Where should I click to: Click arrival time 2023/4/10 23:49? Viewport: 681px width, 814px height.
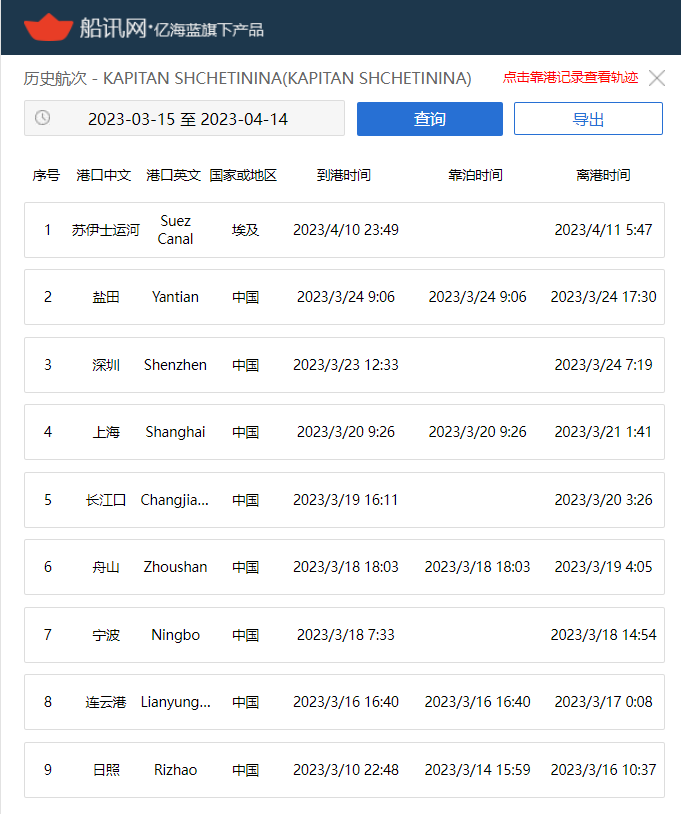point(346,230)
